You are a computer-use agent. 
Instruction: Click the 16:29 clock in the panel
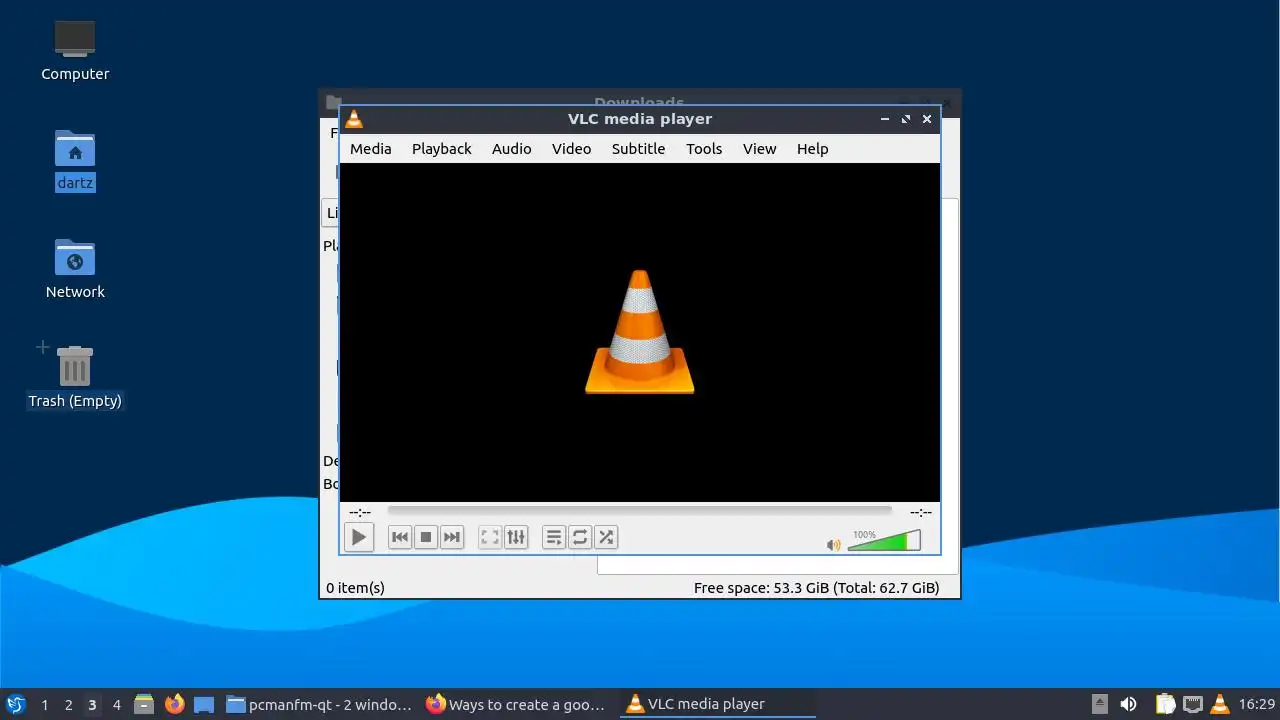point(1257,704)
